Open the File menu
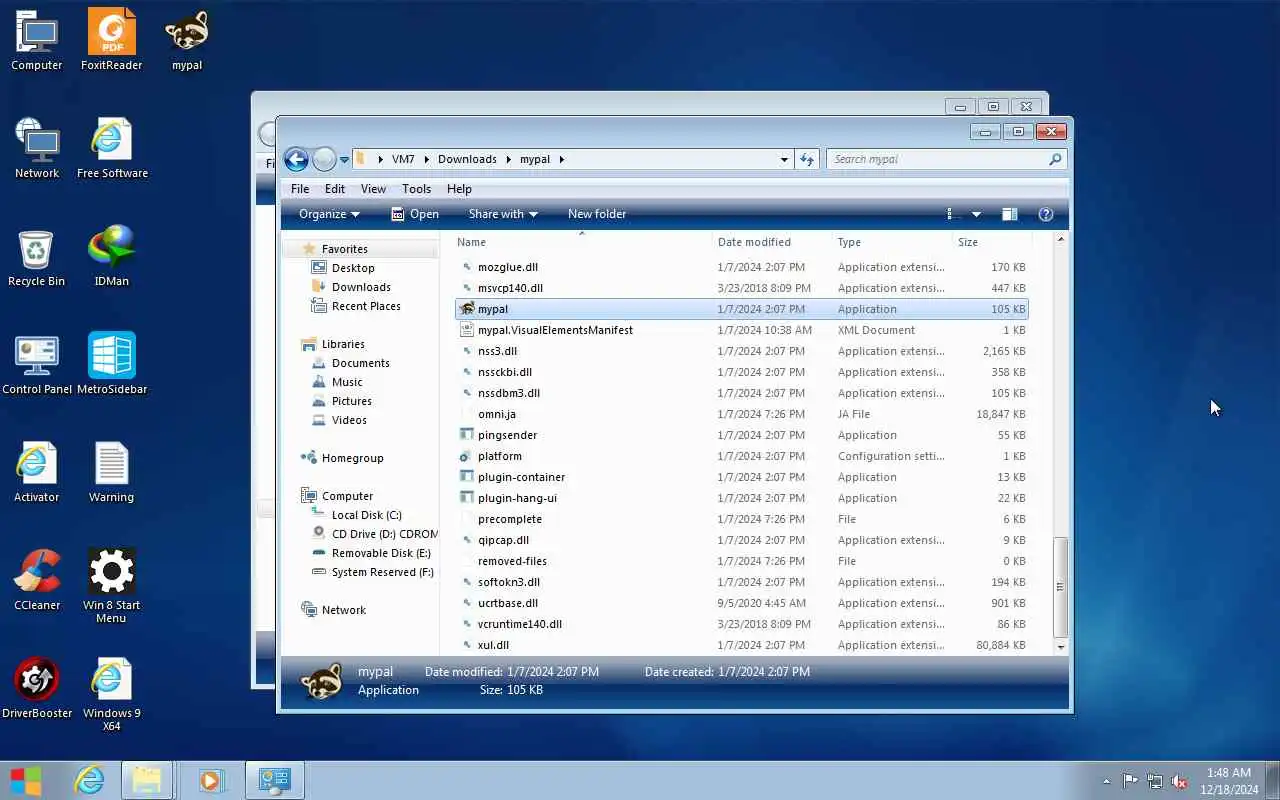This screenshot has width=1280, height=800. [300, 189]
